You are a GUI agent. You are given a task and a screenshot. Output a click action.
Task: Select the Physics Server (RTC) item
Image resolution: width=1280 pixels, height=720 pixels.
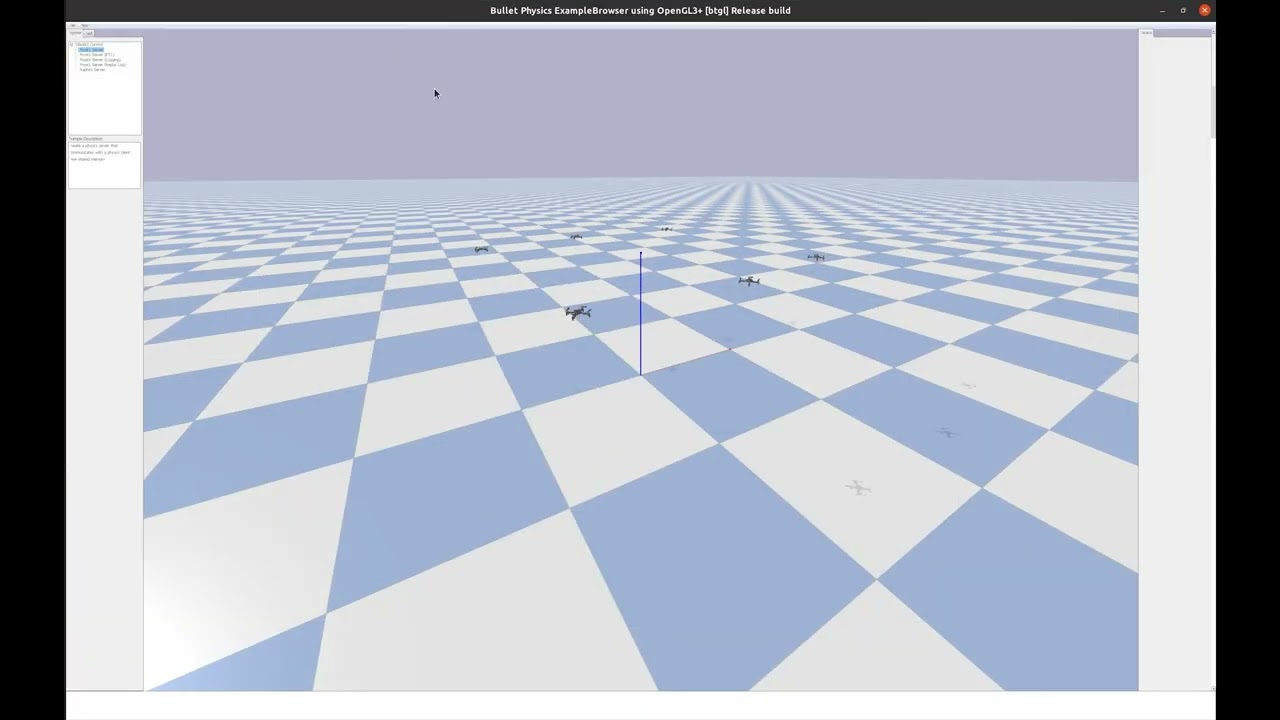click(97, 54)
